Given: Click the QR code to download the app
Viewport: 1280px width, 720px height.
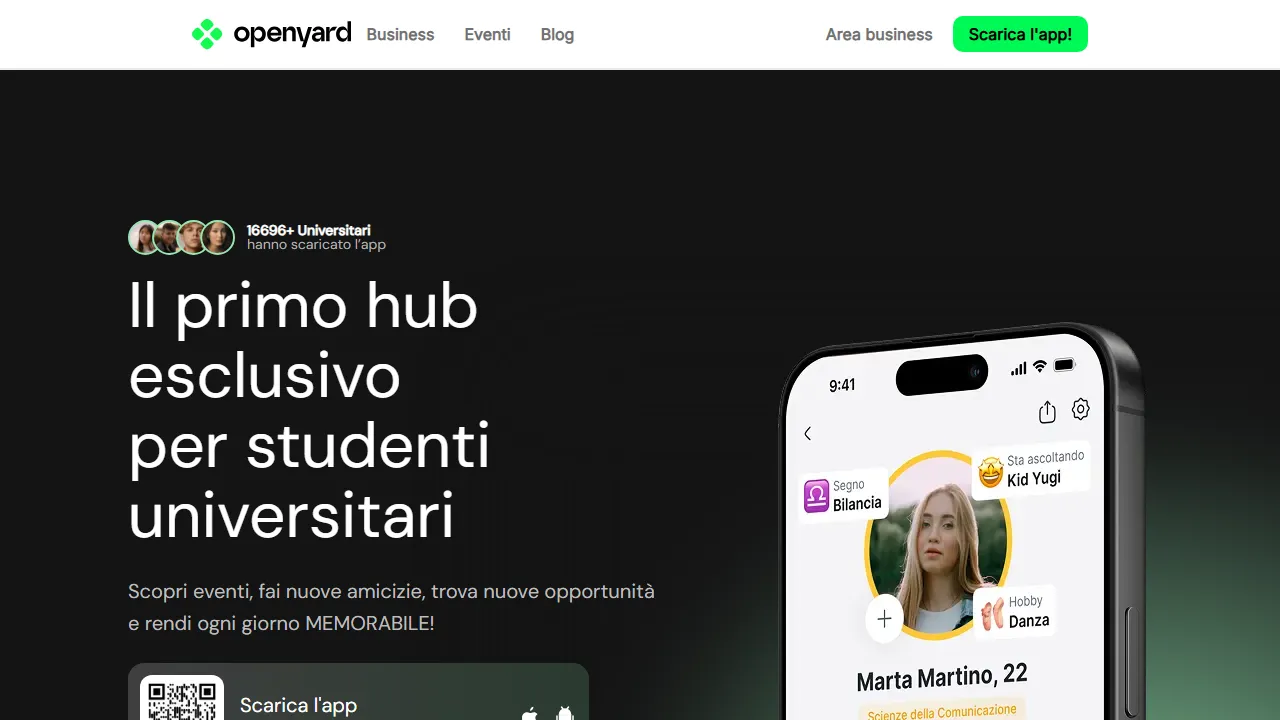Looking at the screenshot, I should (x=181, y=700).
